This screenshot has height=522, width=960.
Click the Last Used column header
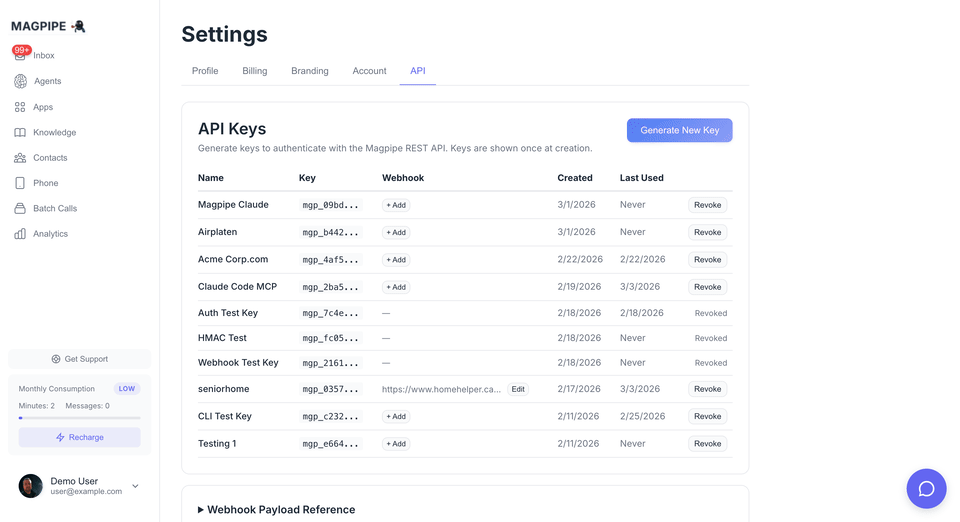(x=642, y=178)
